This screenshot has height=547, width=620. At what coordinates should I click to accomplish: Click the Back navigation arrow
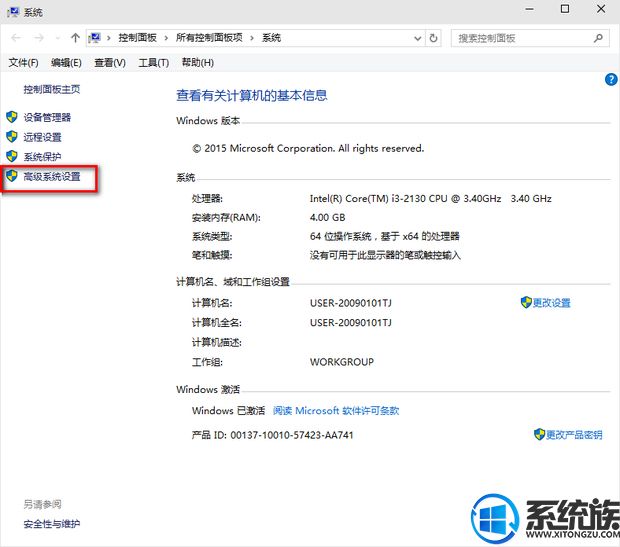[x=16, y=38]
